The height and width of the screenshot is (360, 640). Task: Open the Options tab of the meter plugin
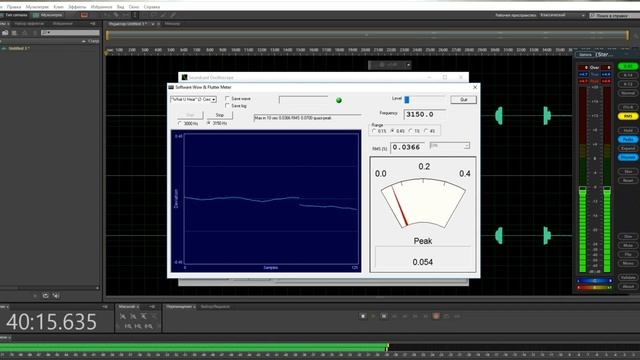pos(585,55)
